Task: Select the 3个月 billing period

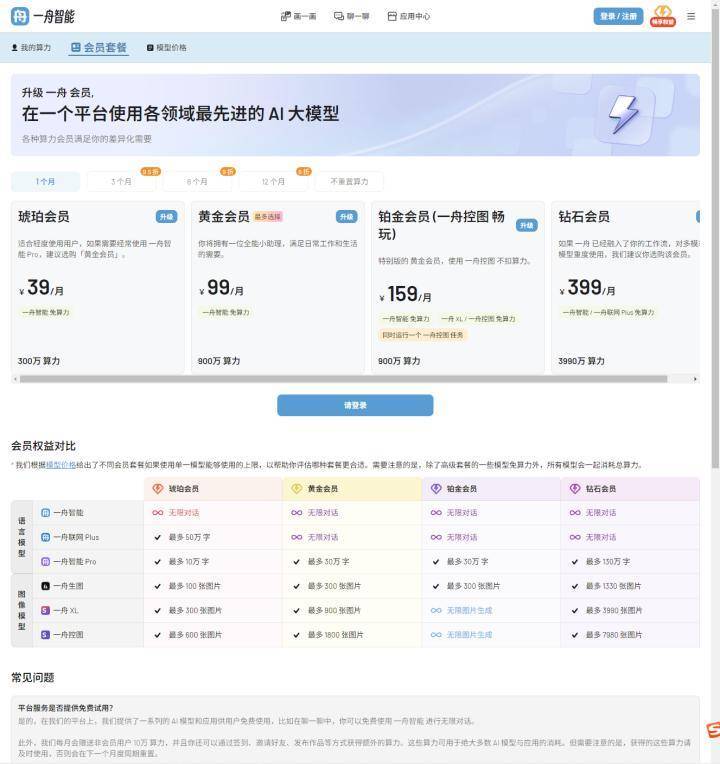Action: click(121, 181)
